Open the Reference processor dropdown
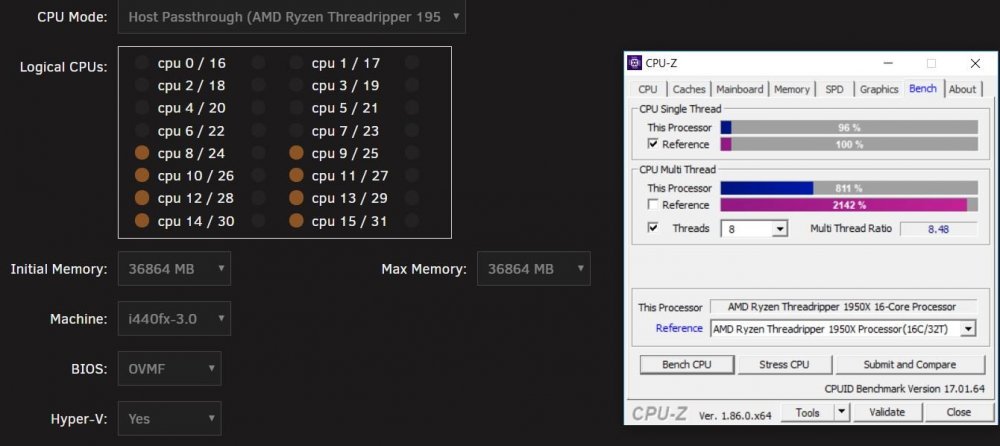The height and width of the screenshot is (446, 1000). tap(842, 329)
